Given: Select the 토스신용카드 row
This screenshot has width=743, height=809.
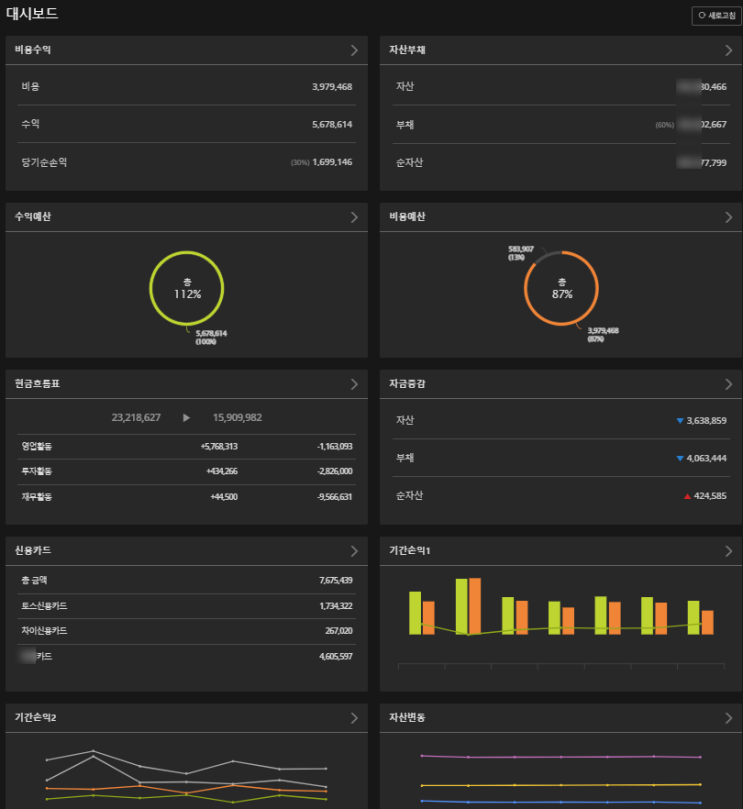Looking at the screenshot, I should 186,606.
